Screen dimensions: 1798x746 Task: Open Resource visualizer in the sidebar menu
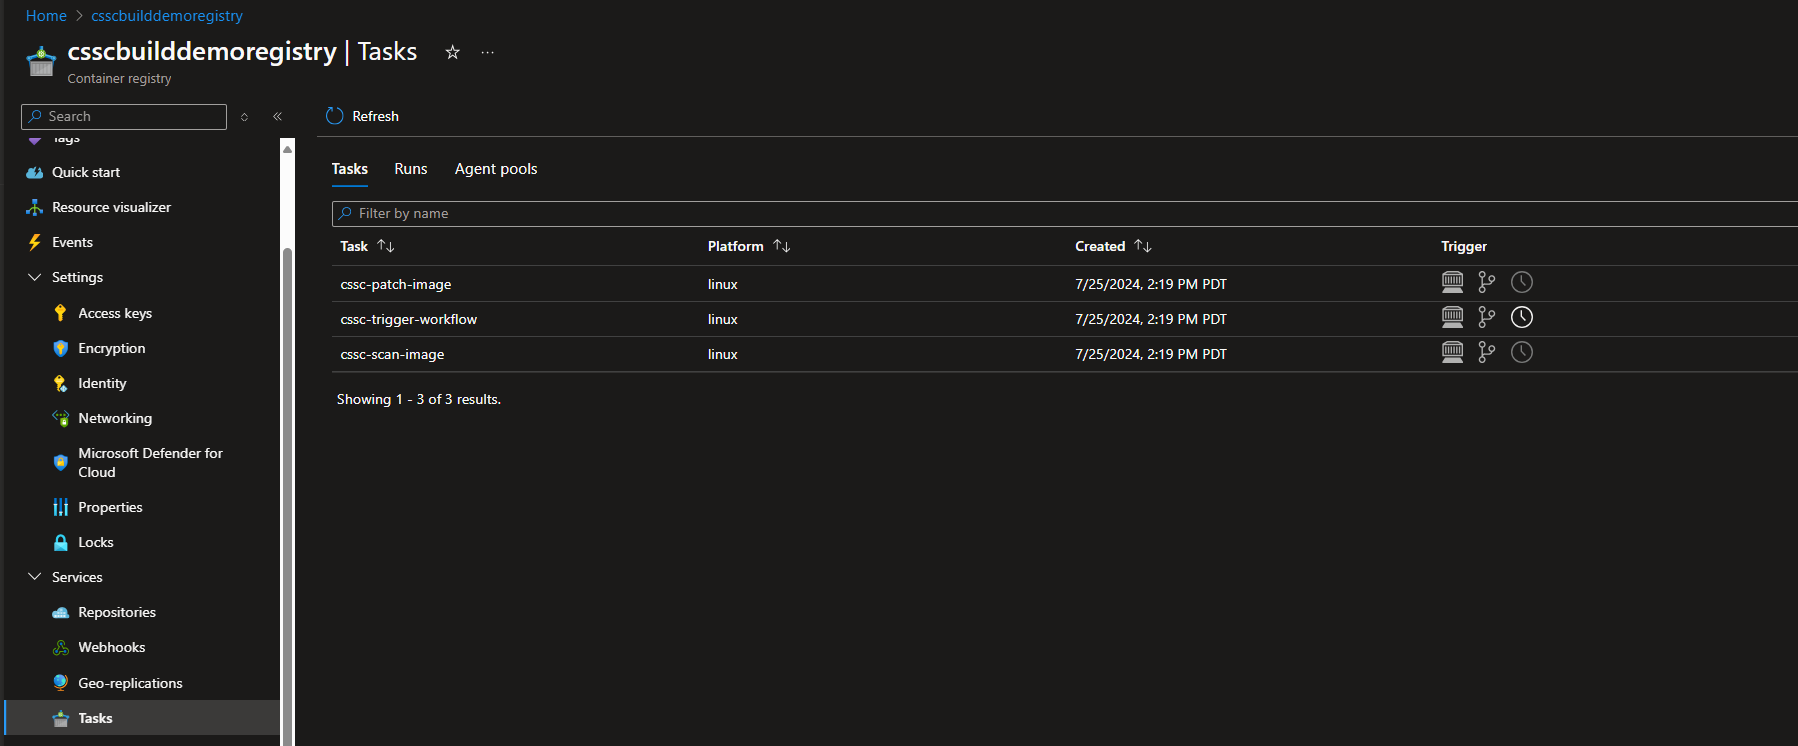[112, 207]
